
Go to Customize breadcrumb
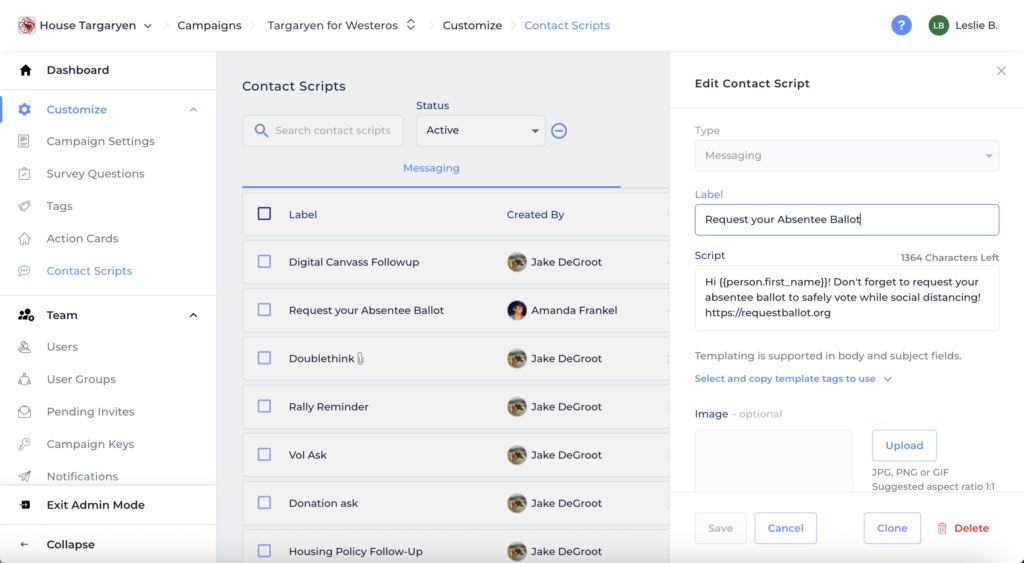pyautogui.click(x=472, y=25)
